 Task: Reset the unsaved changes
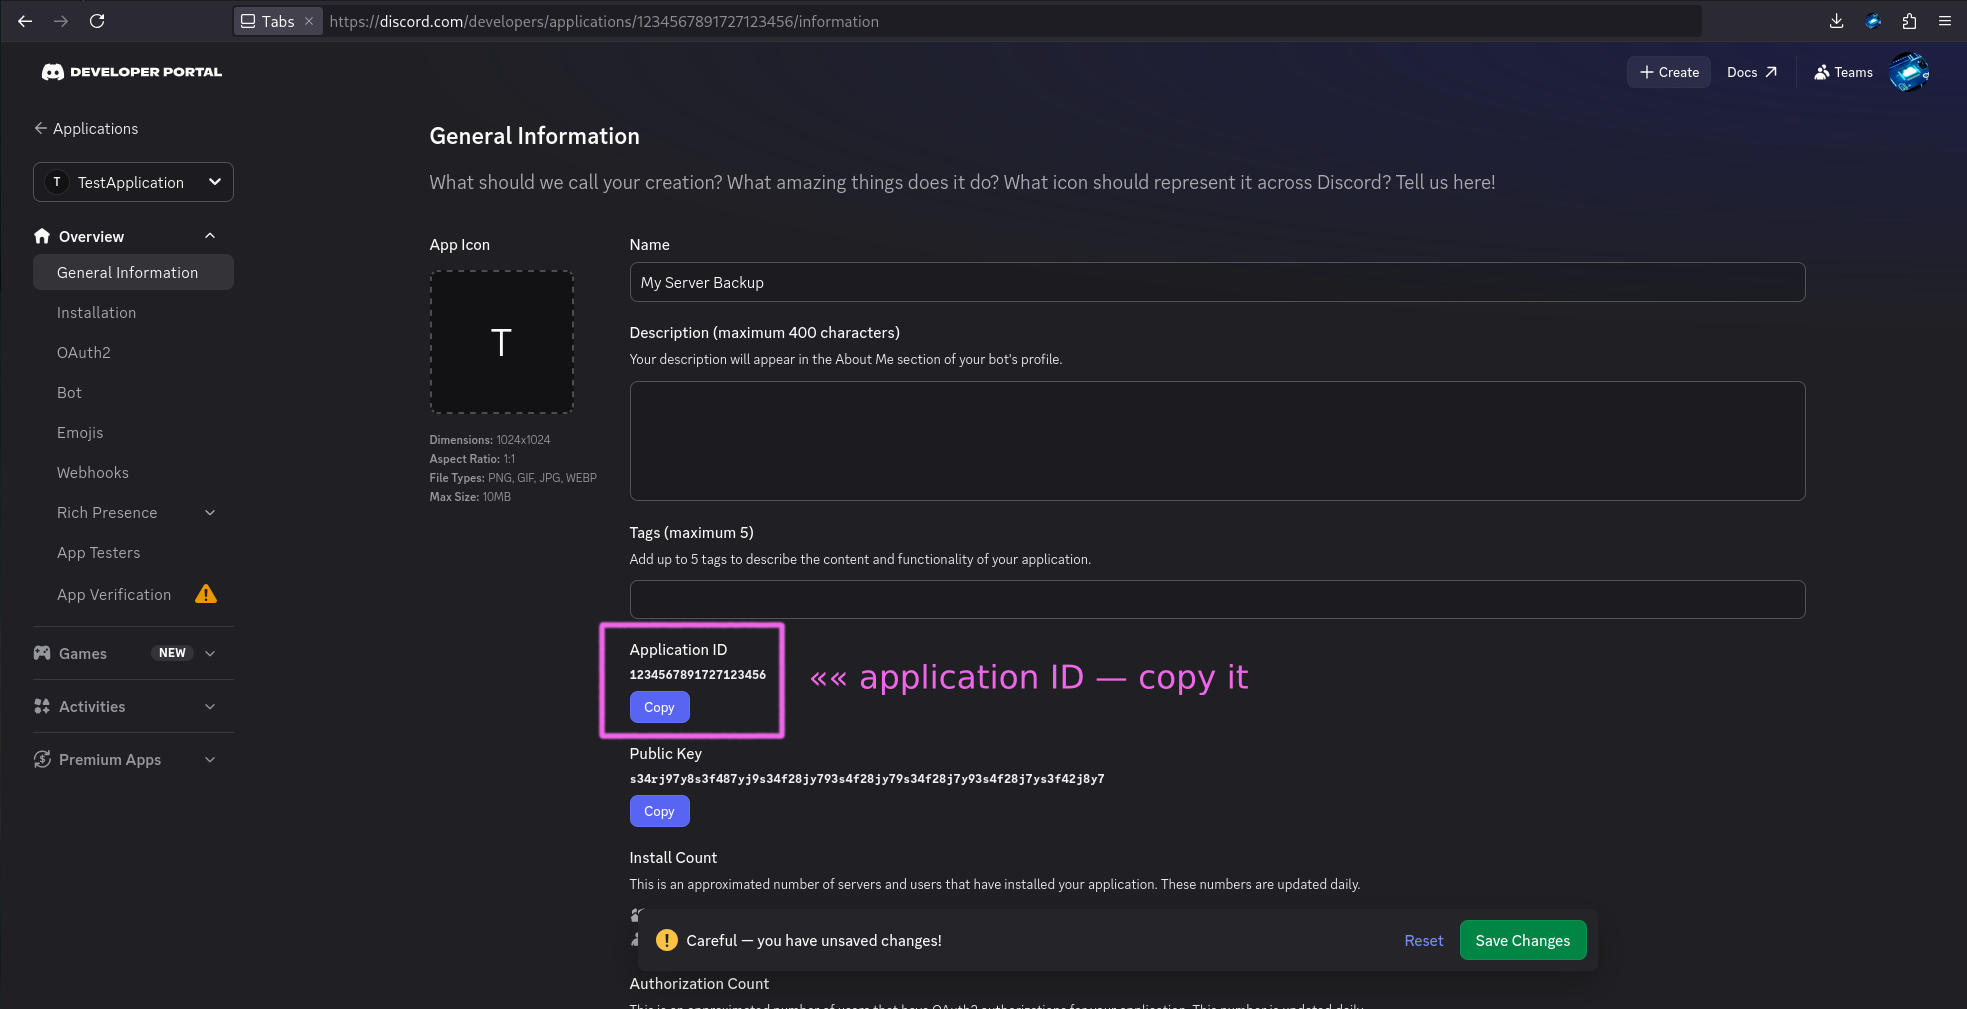[1424, 940]
